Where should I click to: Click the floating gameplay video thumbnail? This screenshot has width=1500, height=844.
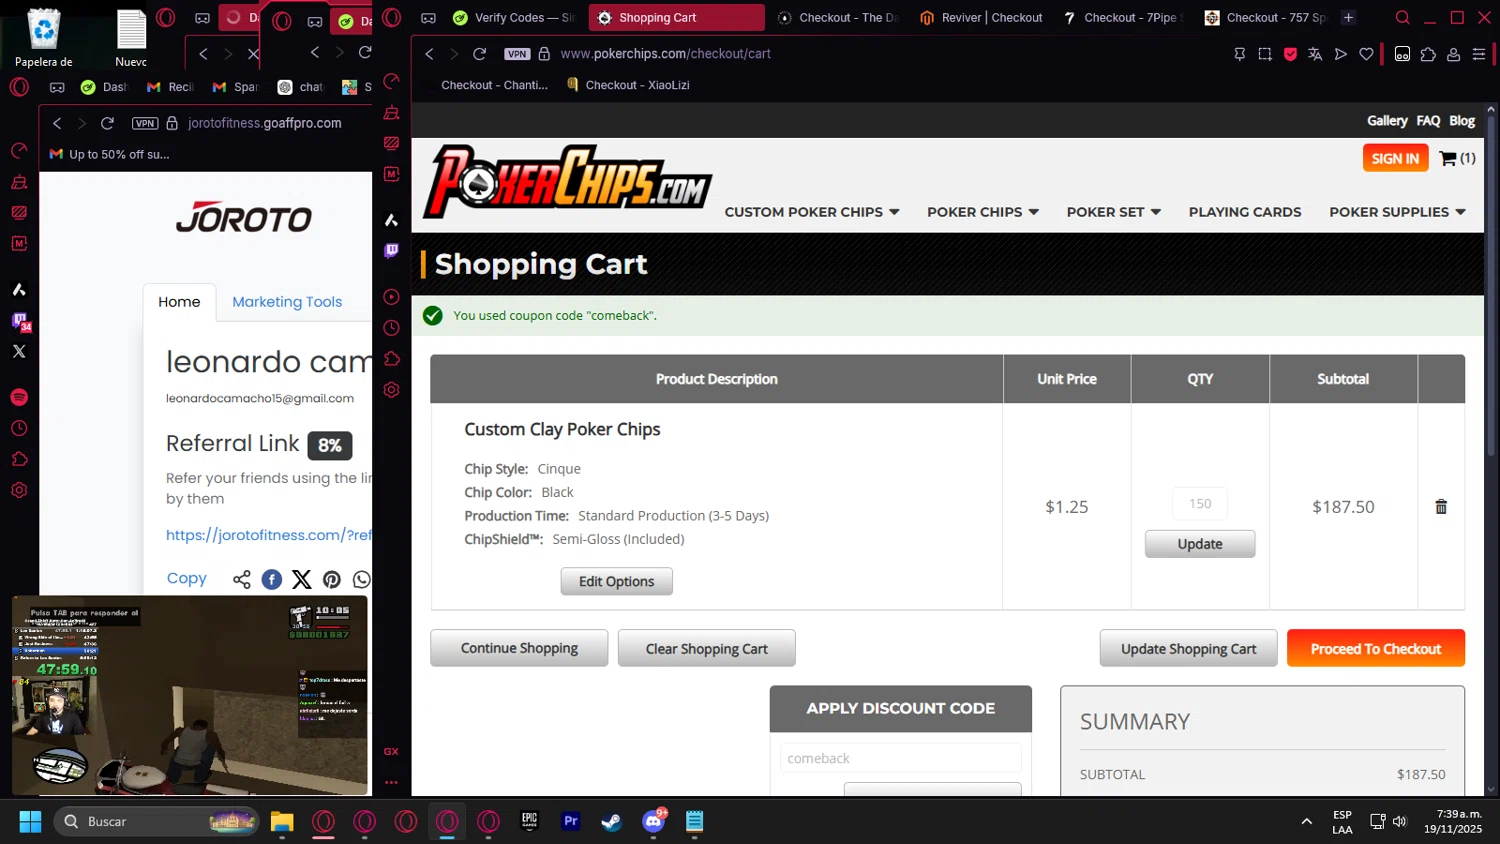(x=190, y=695)
